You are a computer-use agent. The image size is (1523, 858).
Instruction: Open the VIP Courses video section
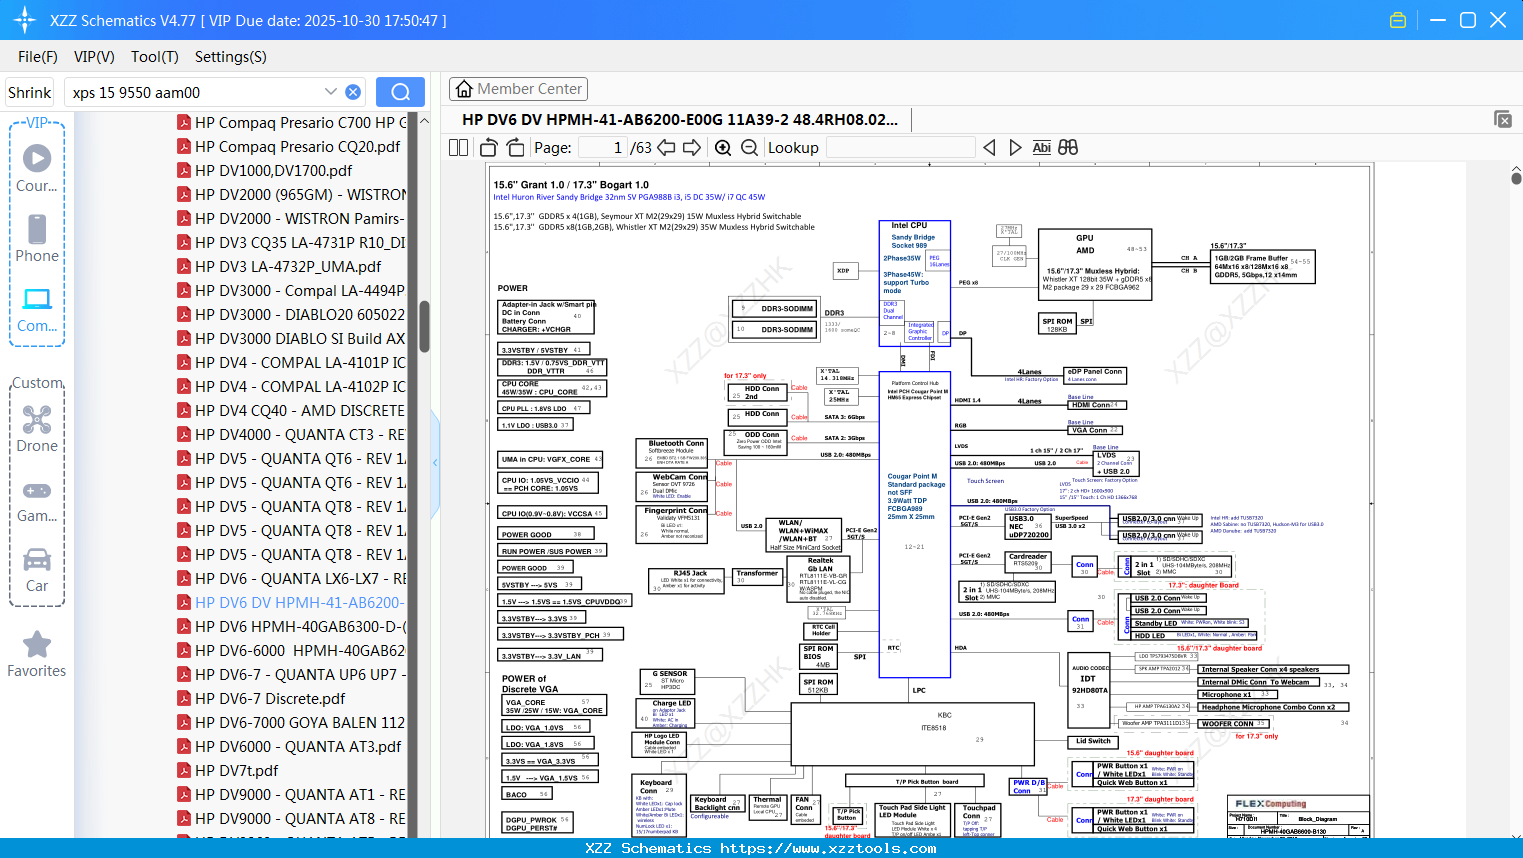[x=37, y=168]
